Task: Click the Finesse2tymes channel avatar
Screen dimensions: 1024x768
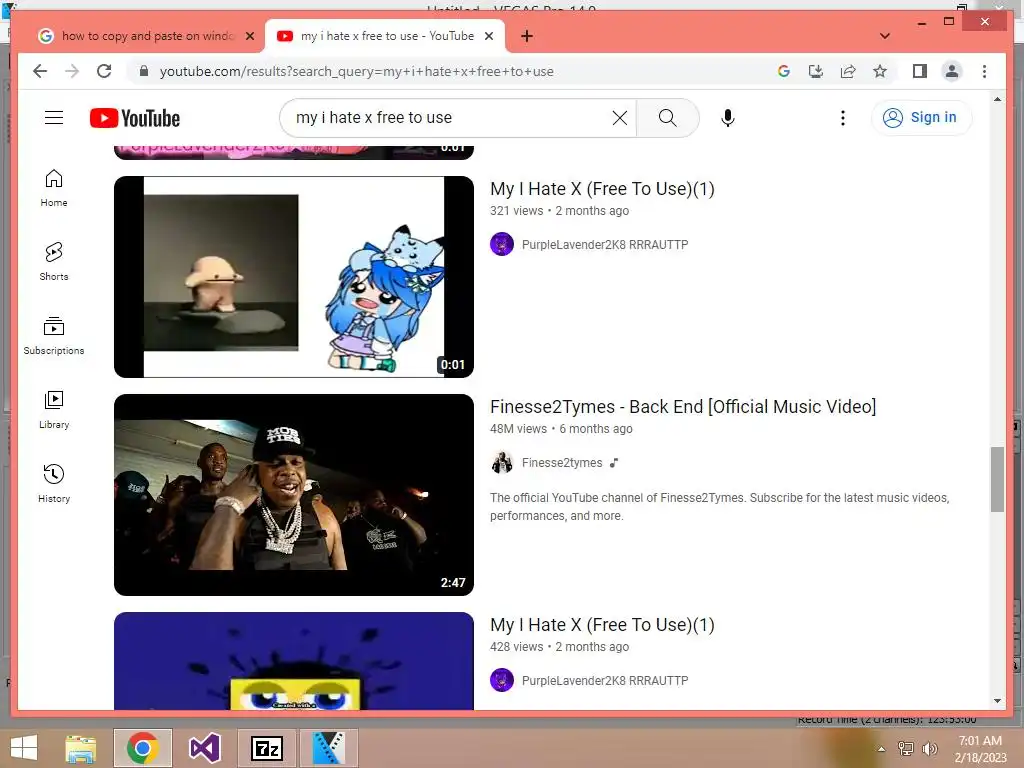Action: click(x=502, y=462)
